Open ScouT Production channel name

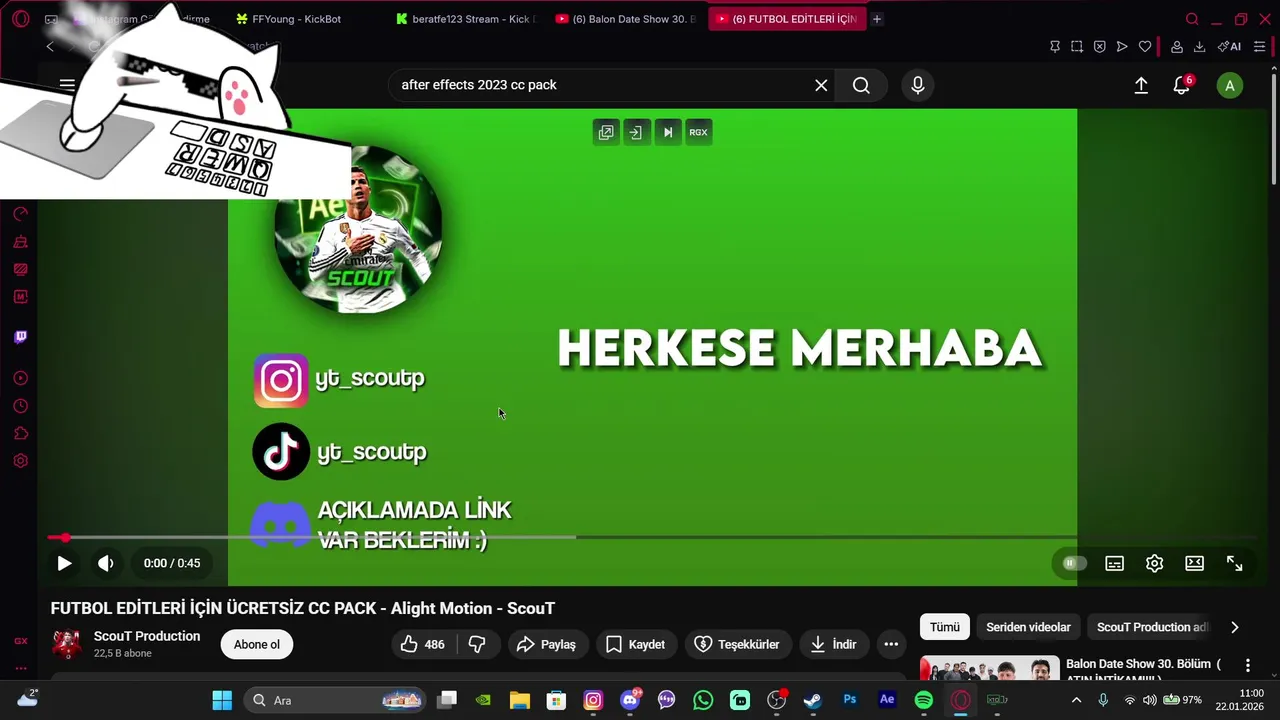[x=147, y=636]
